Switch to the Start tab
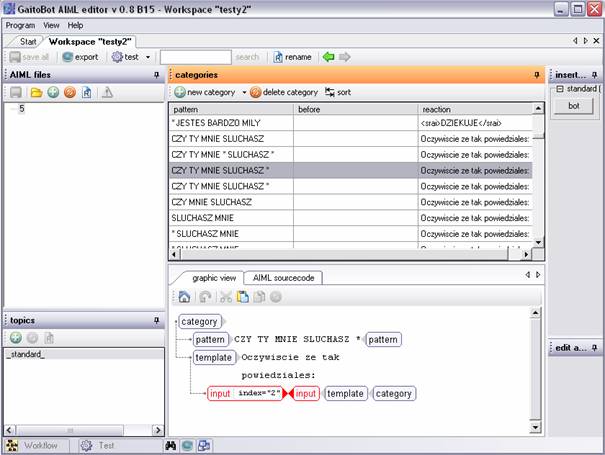The image size is (605, 455). coord(28,41)
